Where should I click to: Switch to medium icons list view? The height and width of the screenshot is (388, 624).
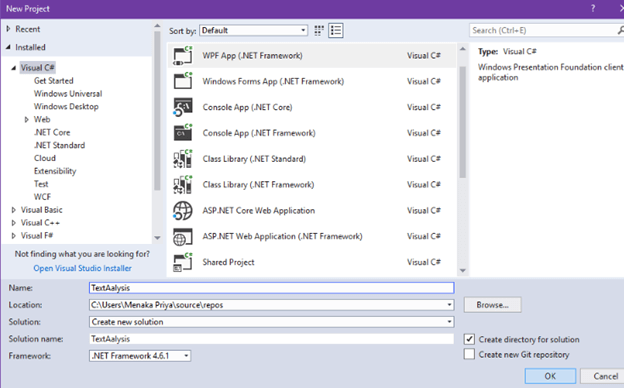336,31
